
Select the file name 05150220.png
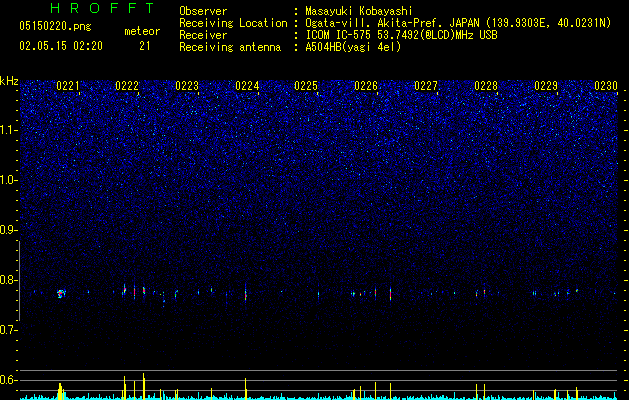click(55, 26)
